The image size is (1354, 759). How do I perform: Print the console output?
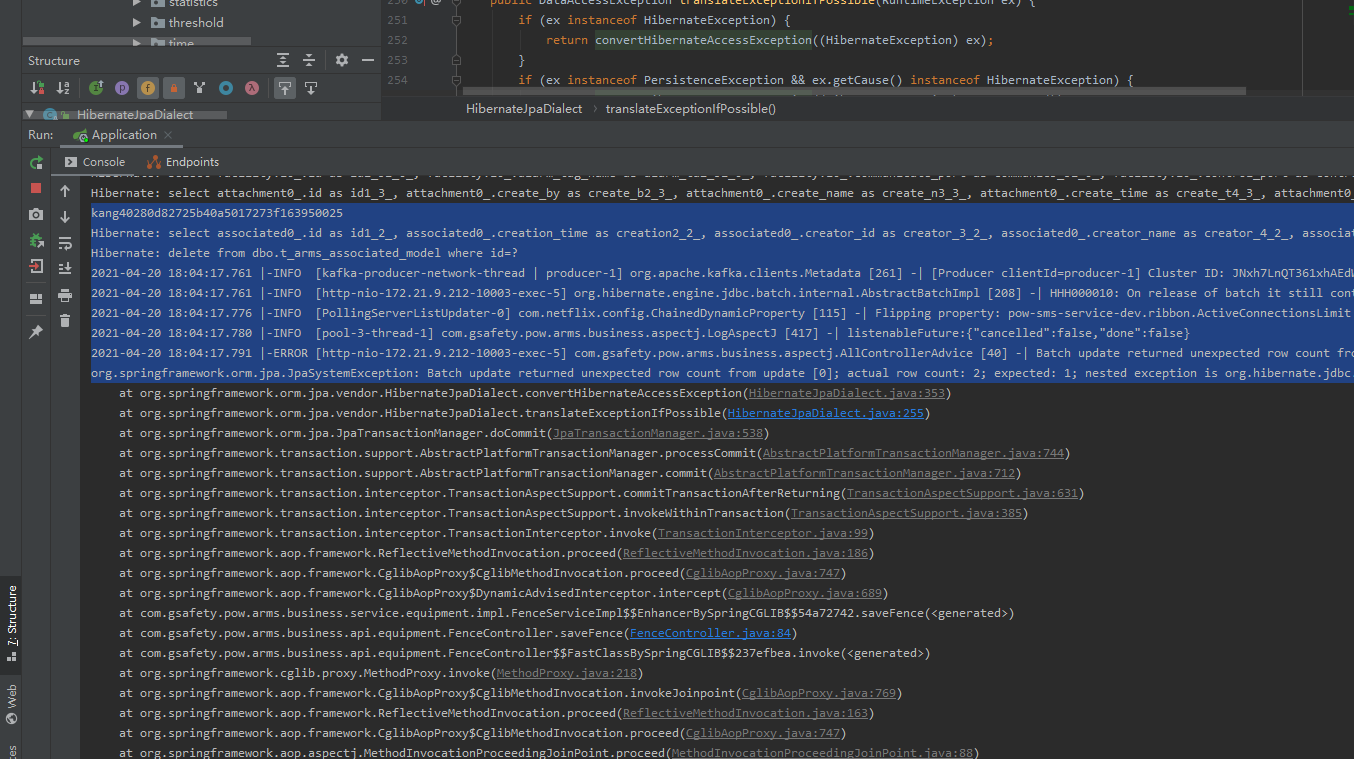click(65, 295)
